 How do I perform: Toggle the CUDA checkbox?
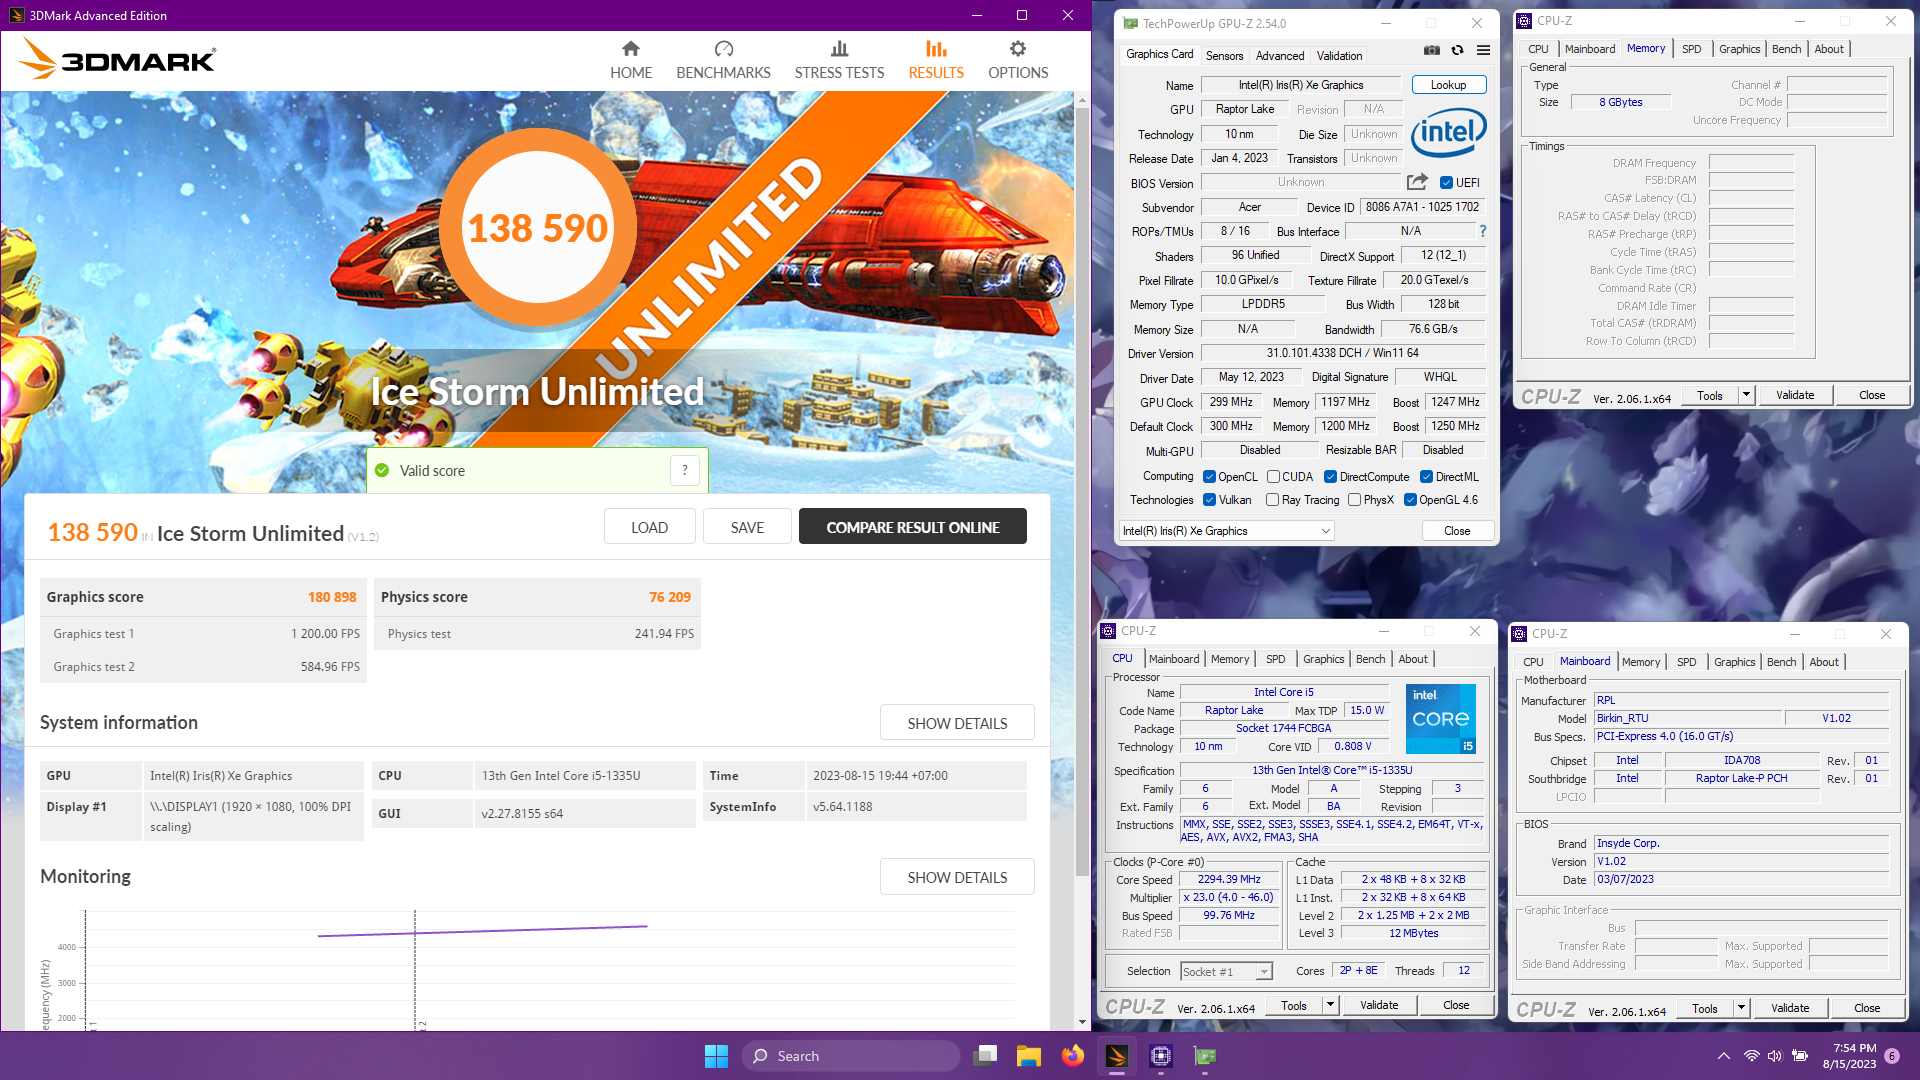1273,477
